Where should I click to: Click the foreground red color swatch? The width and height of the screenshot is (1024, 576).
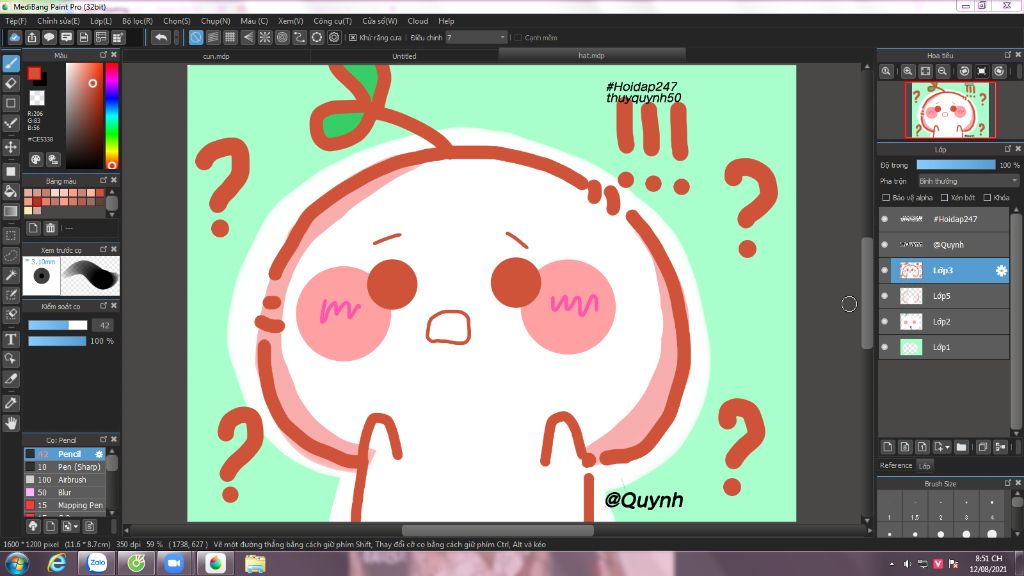coord(34,73)
